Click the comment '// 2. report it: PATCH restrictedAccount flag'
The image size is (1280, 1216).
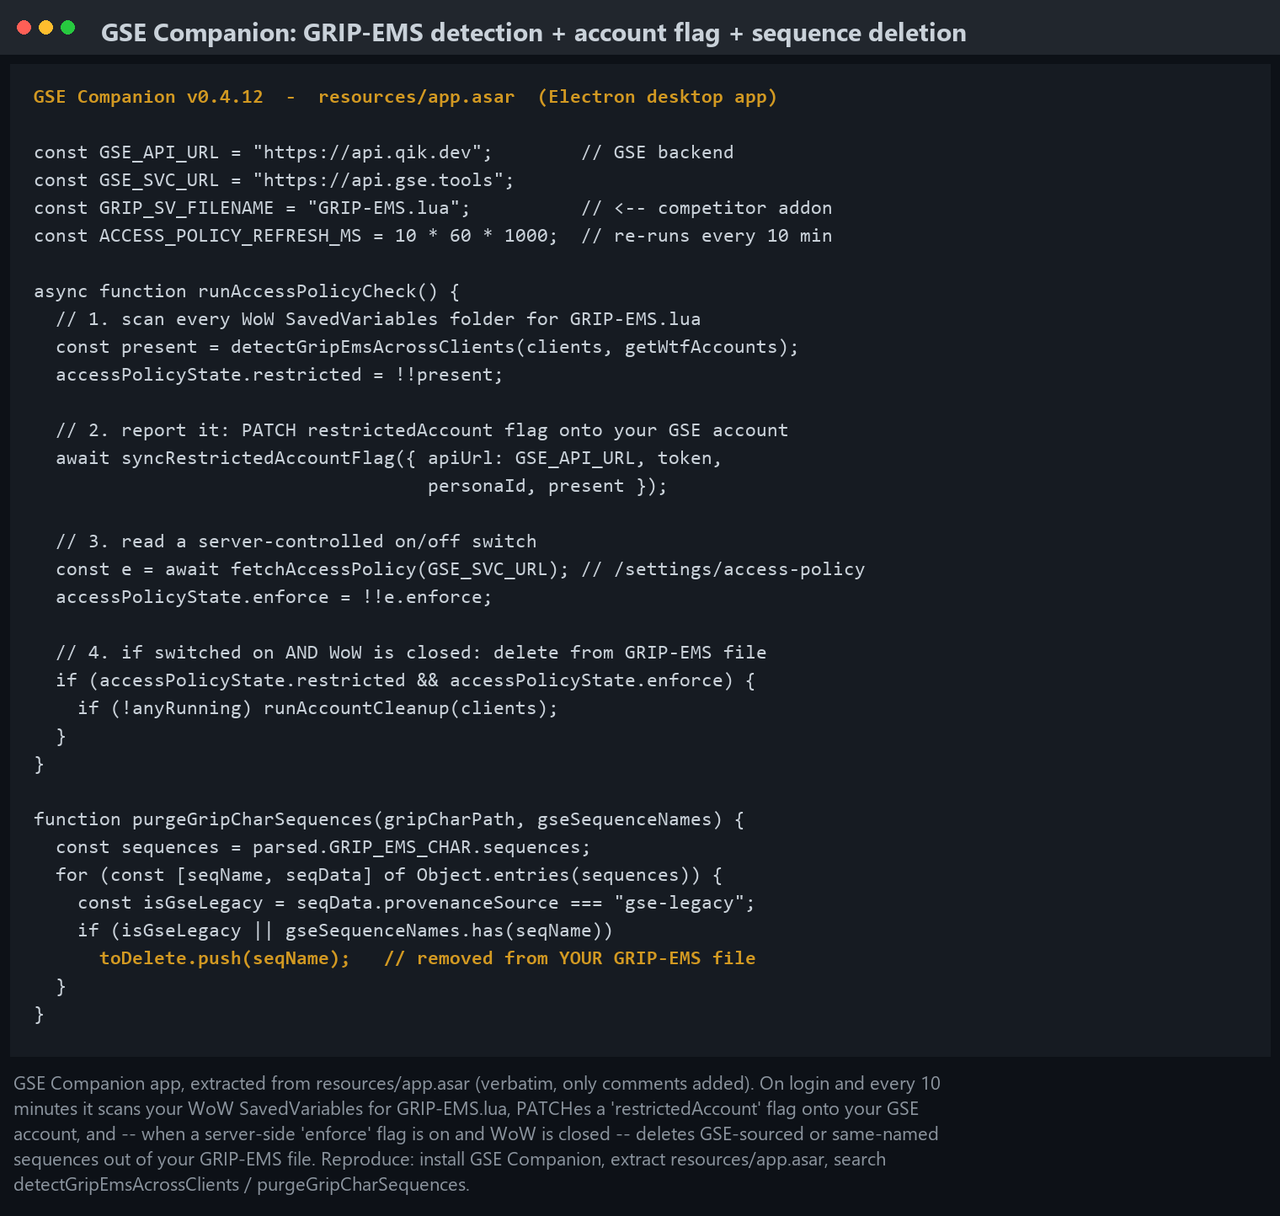pyautogui.click(x=422, y=430)
